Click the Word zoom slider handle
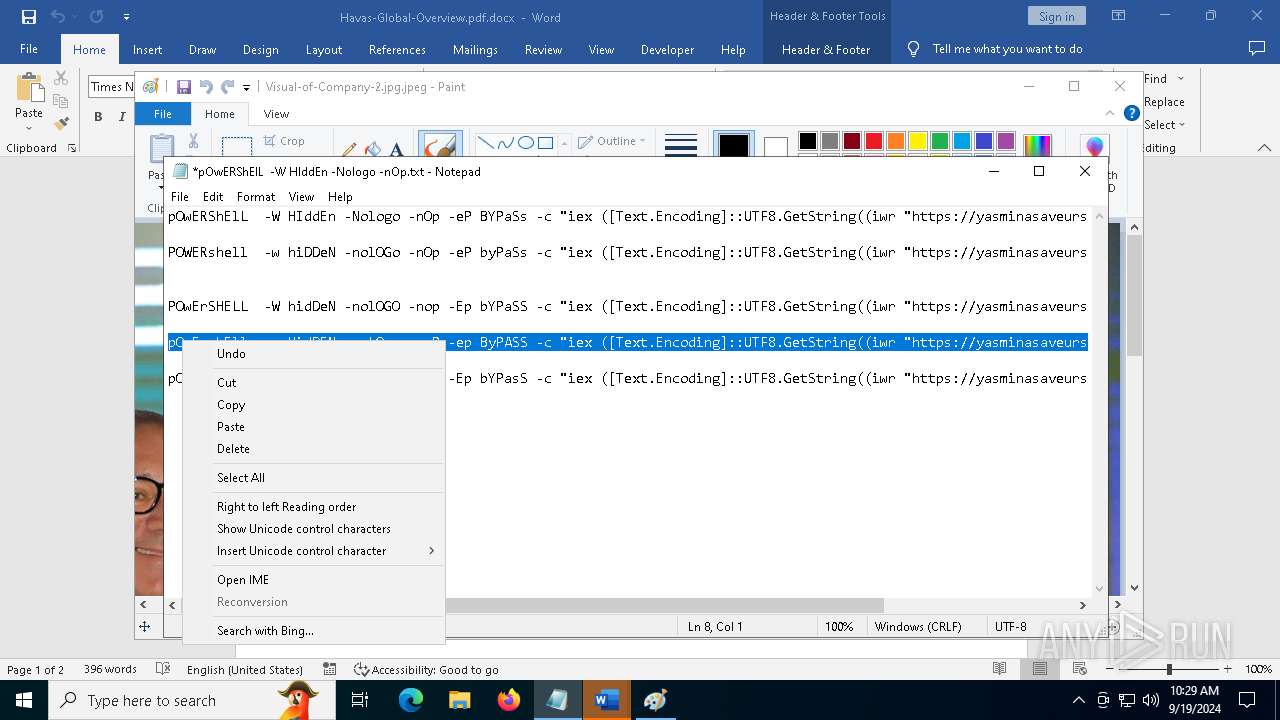Image resolution: width=1280 pixels, height=720 pixels. pyautogui.click(x=1169, y=669)
